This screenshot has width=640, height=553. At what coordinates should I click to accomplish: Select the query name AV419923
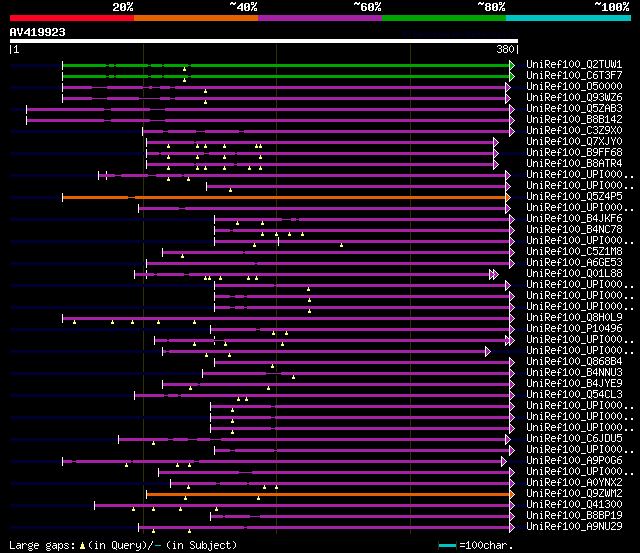(38, 32)
